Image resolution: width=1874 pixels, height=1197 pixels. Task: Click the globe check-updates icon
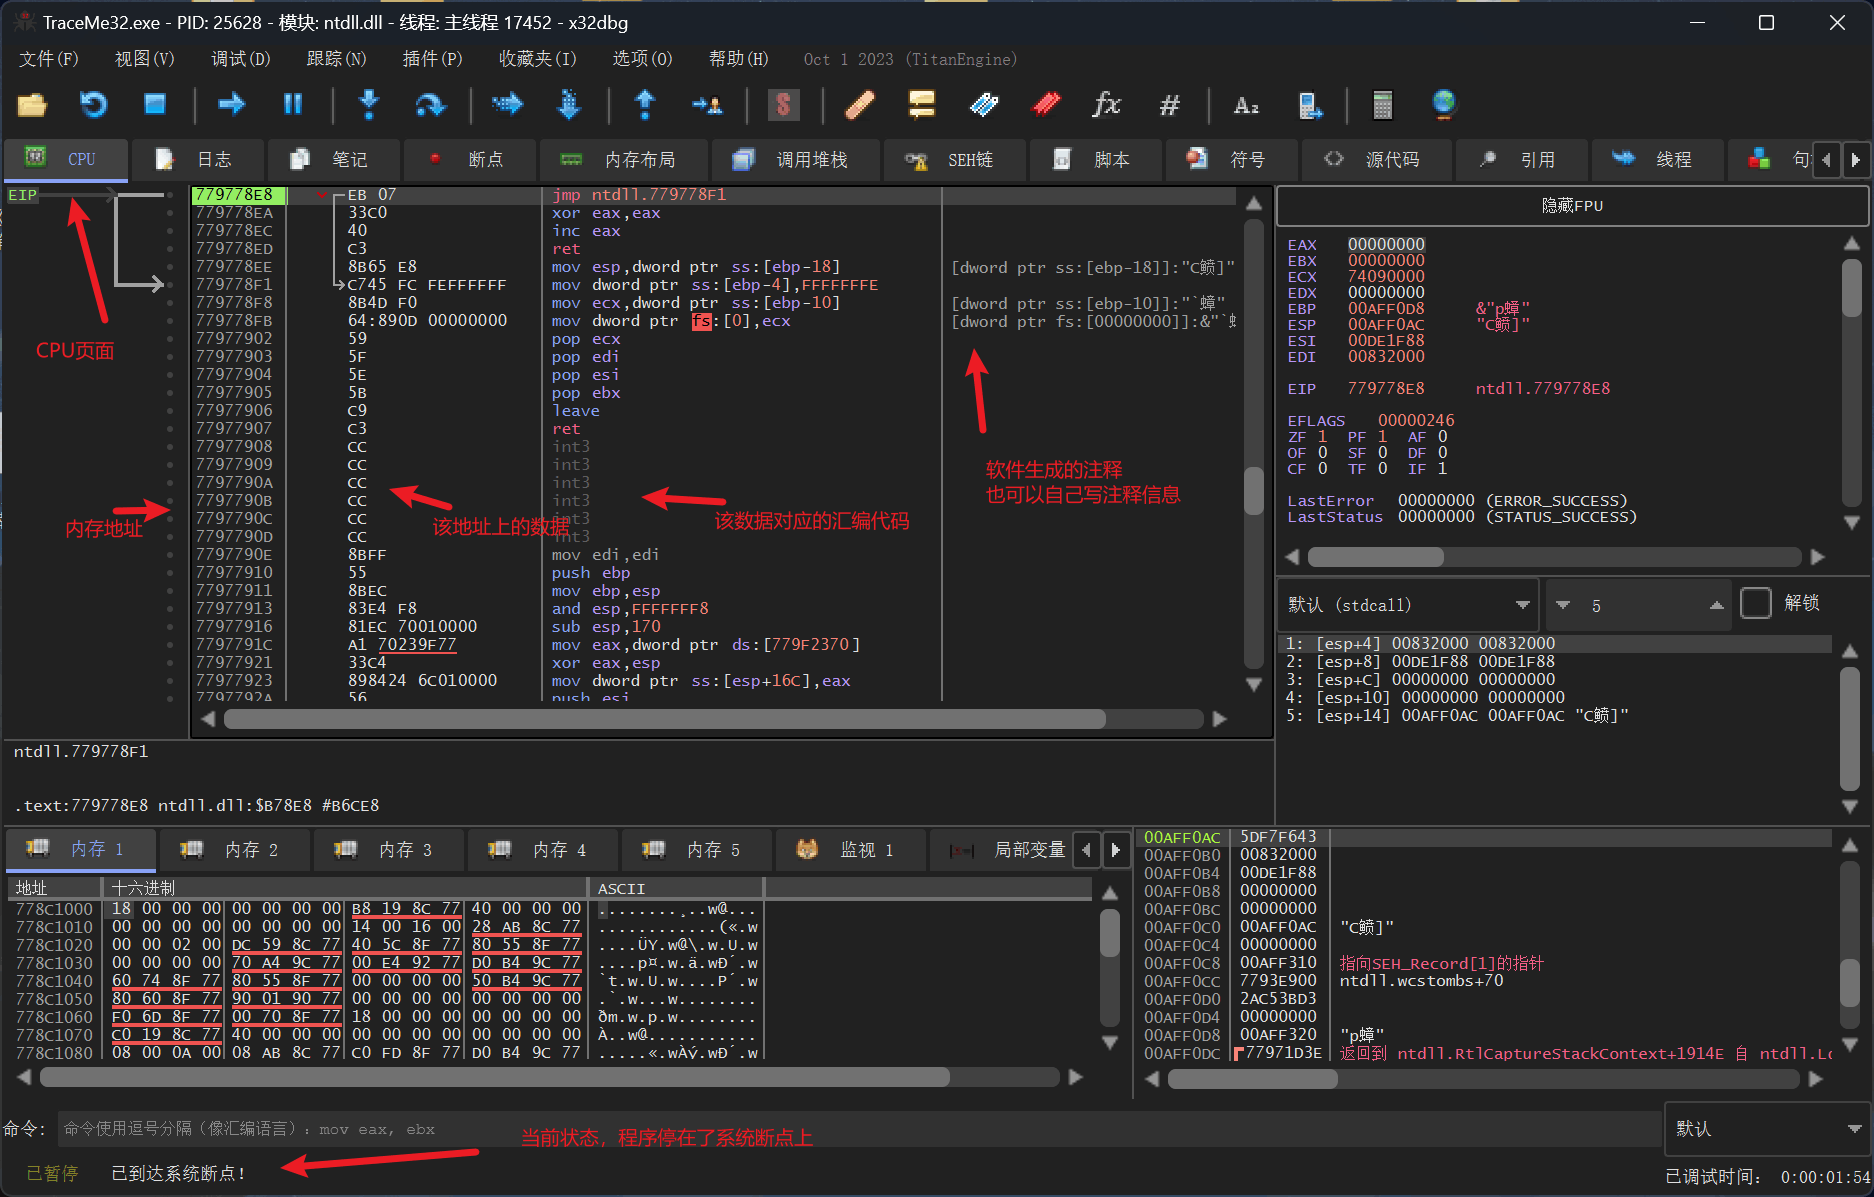(1444, 104)
